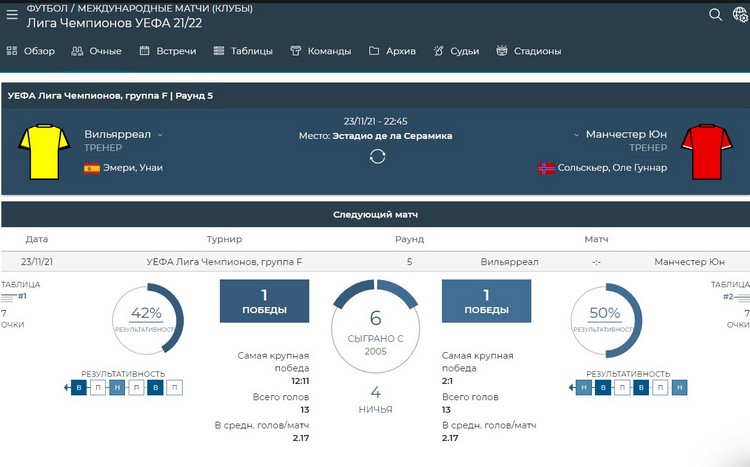Click the Norway flag next to Сольскьер

tap(546, 168)
